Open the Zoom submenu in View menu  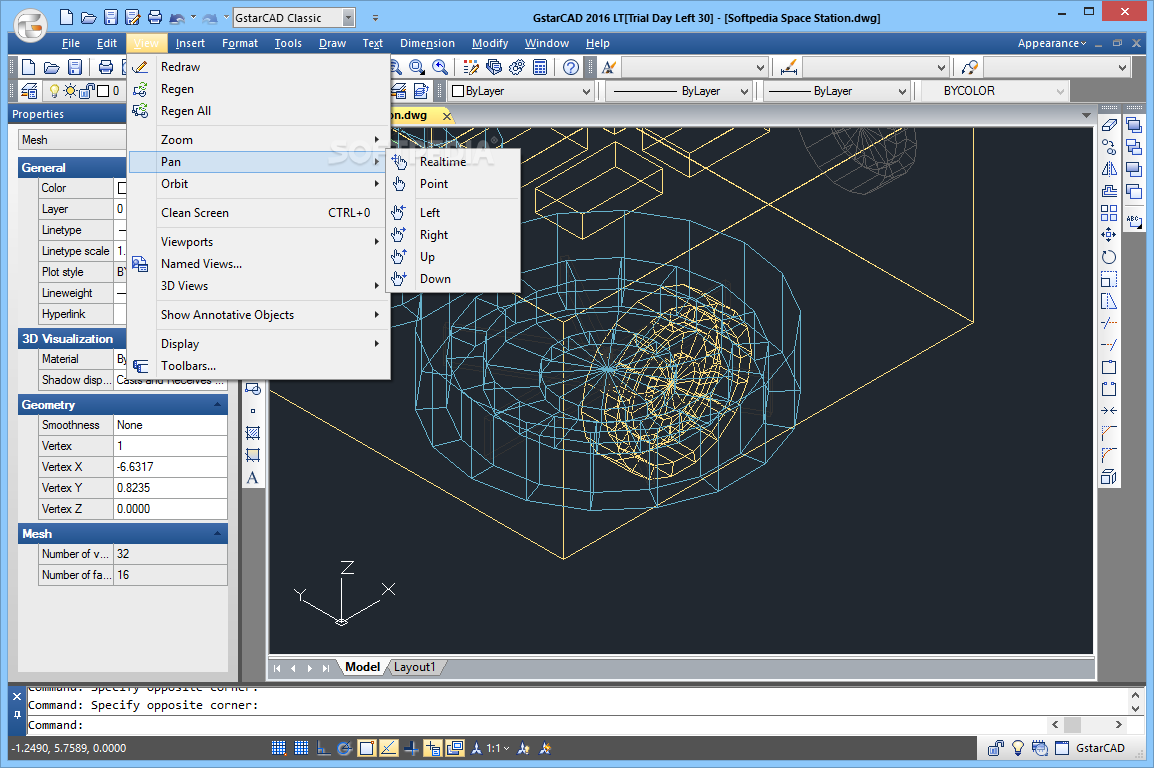pyautogui.click(x=258, y=140)
